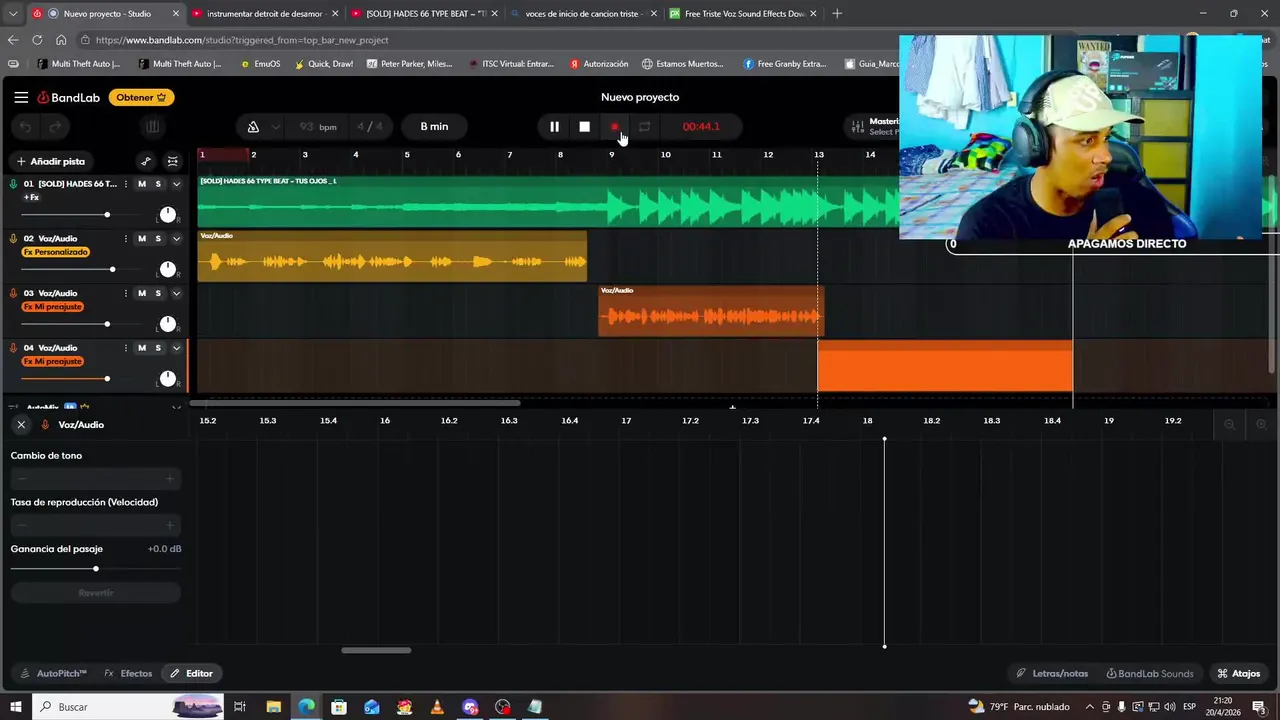Switch to Editor tab
The height and width of the screenshot is (720, 1280).
click(191, 674)
